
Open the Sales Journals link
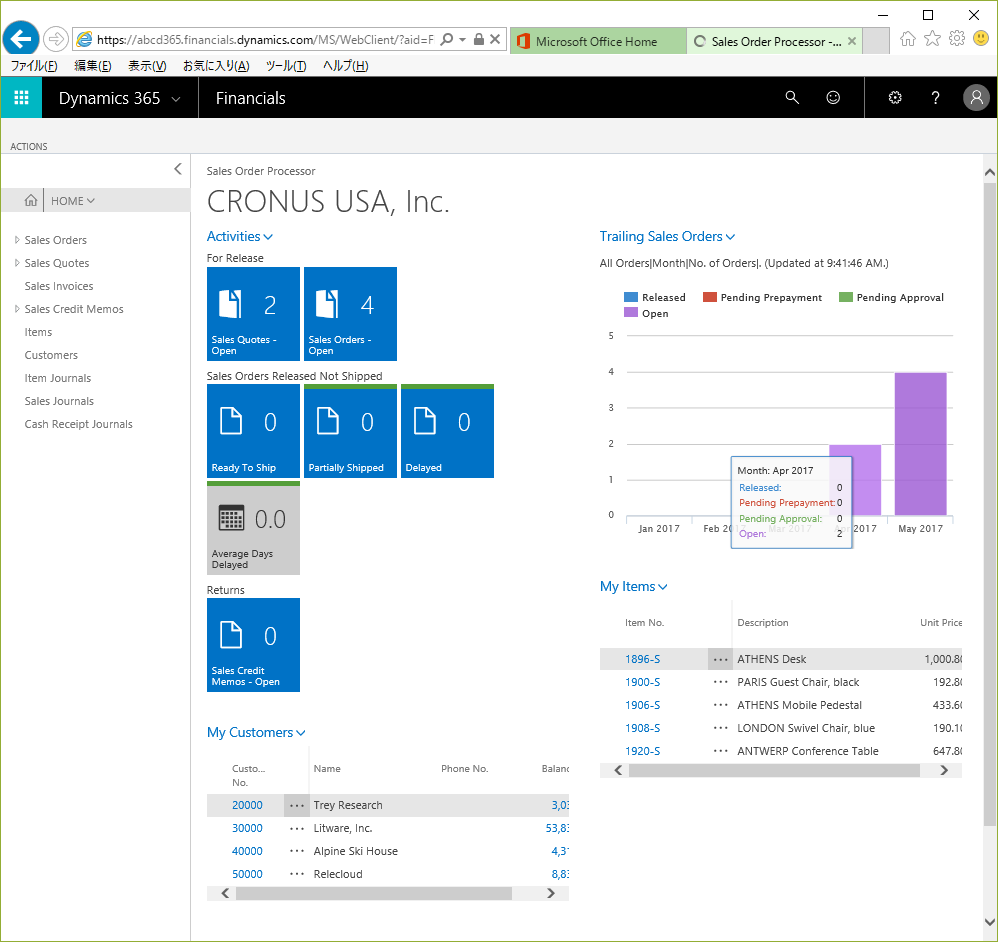[59, 400]
